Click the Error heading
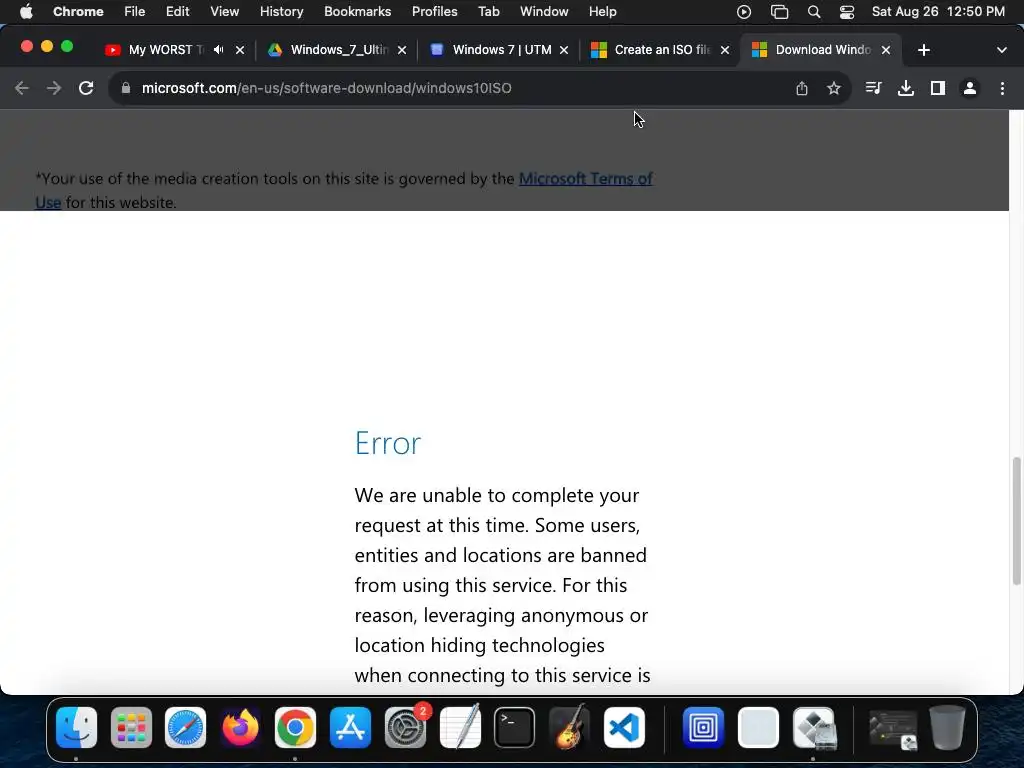This screenshot has height=768, width=1024. 388,443
